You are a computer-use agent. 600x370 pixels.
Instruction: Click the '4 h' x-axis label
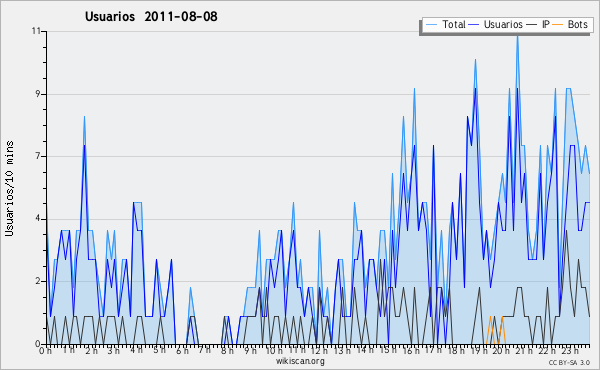[136, 350]
